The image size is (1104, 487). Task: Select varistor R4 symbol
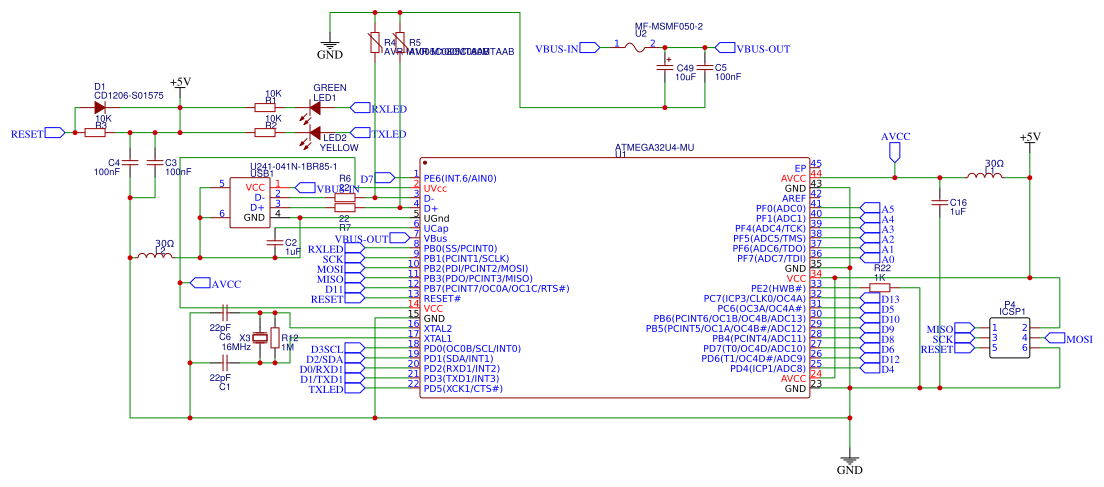[x=375, y=44]
